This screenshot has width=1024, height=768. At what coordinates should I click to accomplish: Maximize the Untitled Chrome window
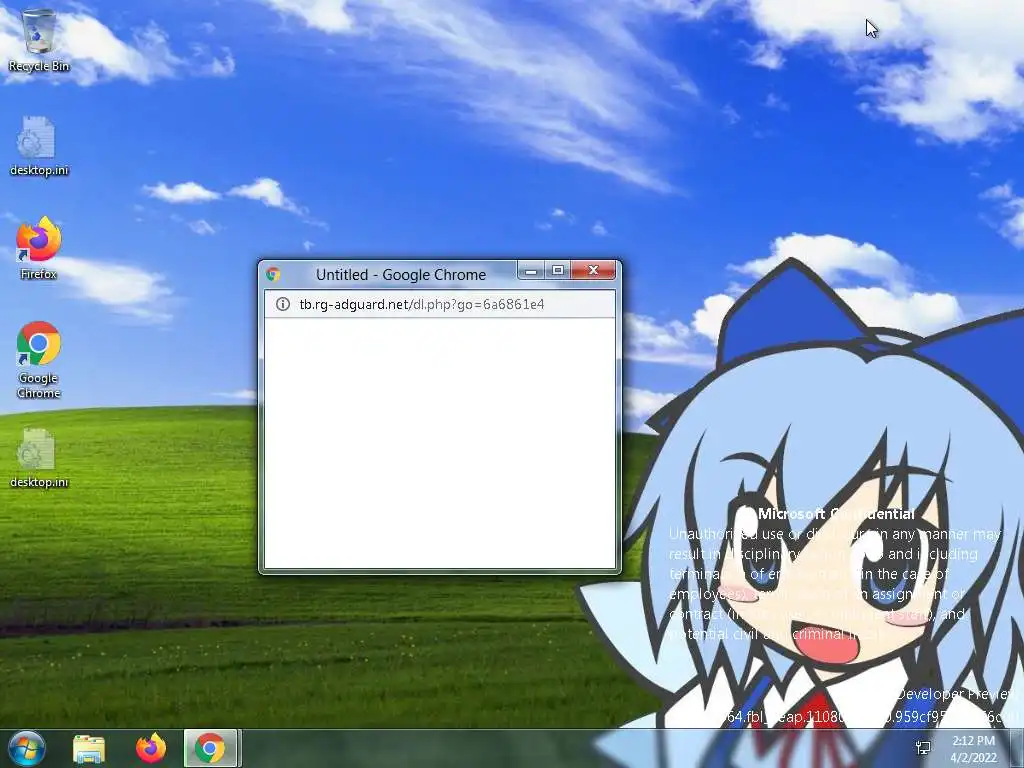pyautogui.click(x=558, y=270)
